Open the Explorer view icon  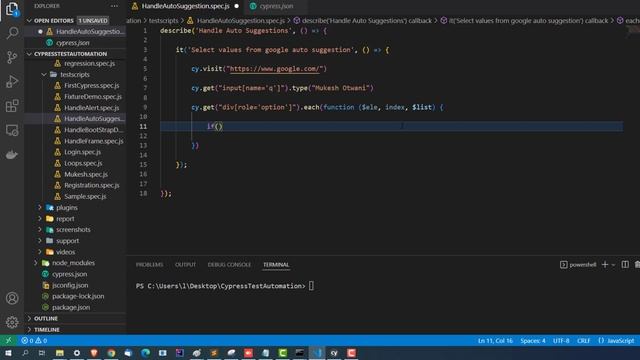[12, 9]
